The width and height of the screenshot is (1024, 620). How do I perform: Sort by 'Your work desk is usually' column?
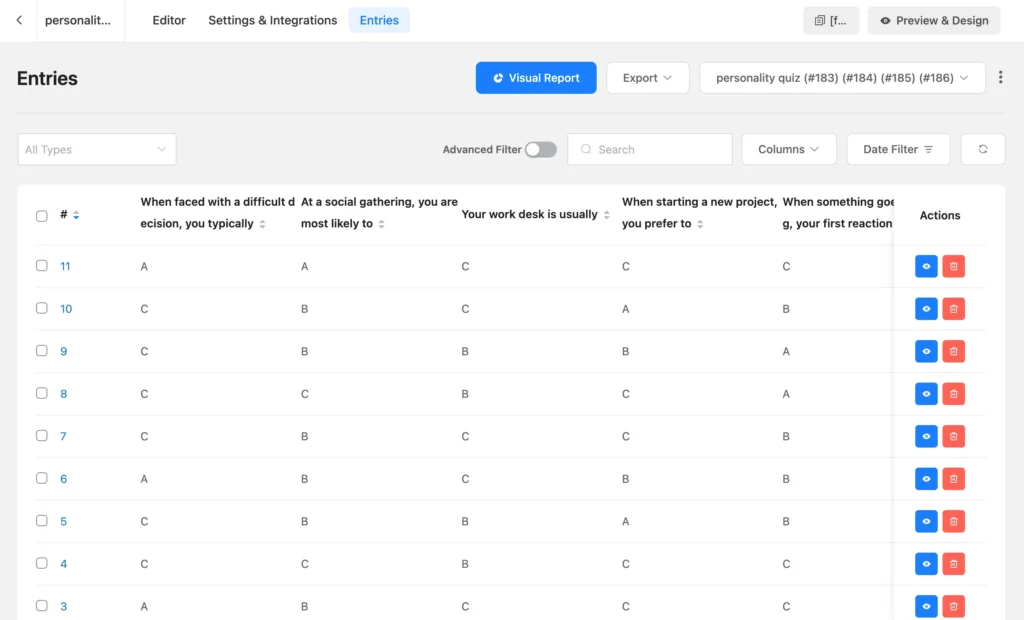coord(607,215)
